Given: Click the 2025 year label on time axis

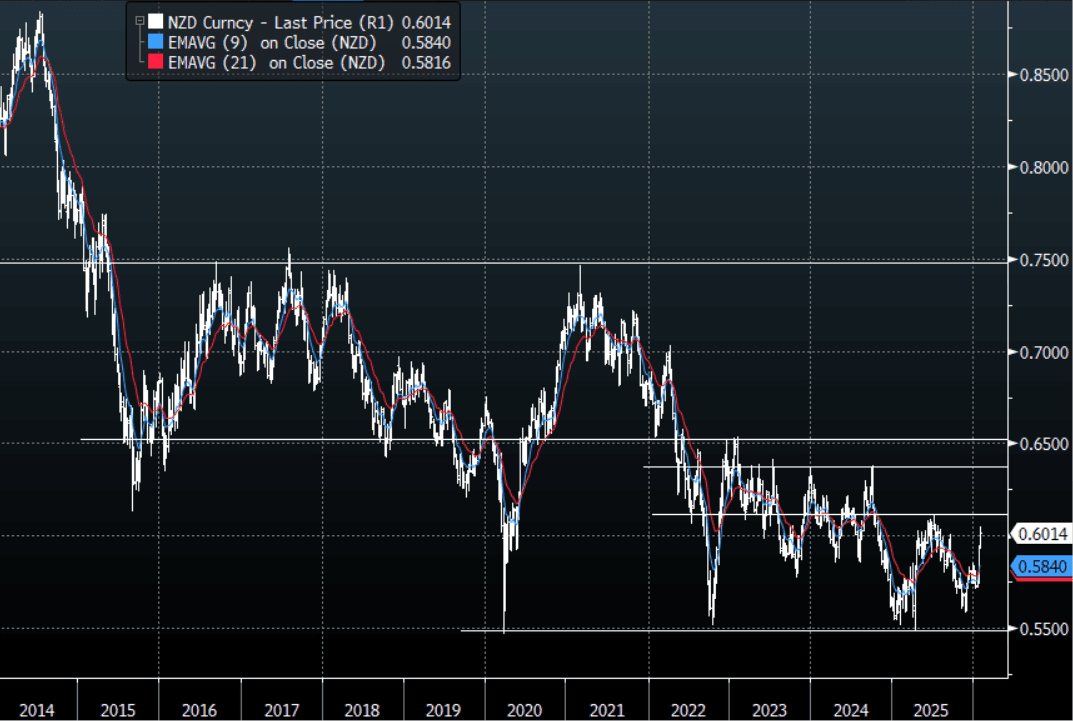Looking at the screenshot, I should pyautogui.click(x=931, y=710).
